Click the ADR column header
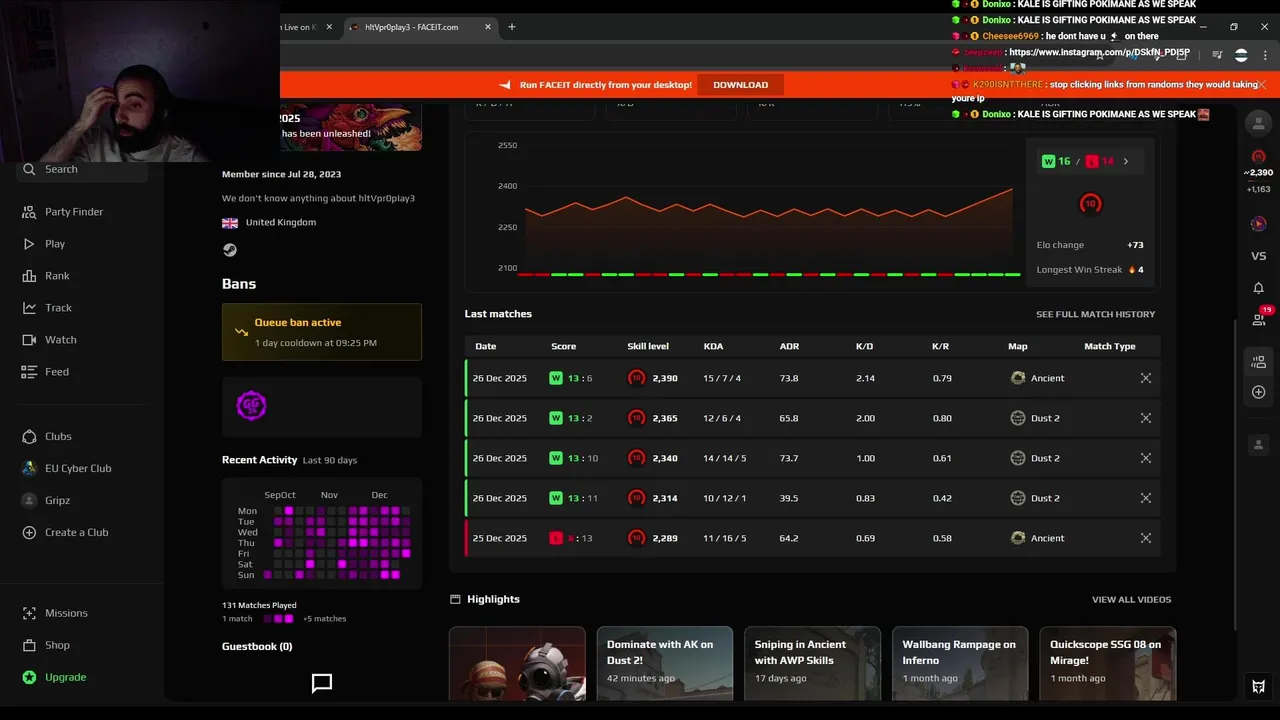The image size is (1280, 720). [x=789, y=346]
